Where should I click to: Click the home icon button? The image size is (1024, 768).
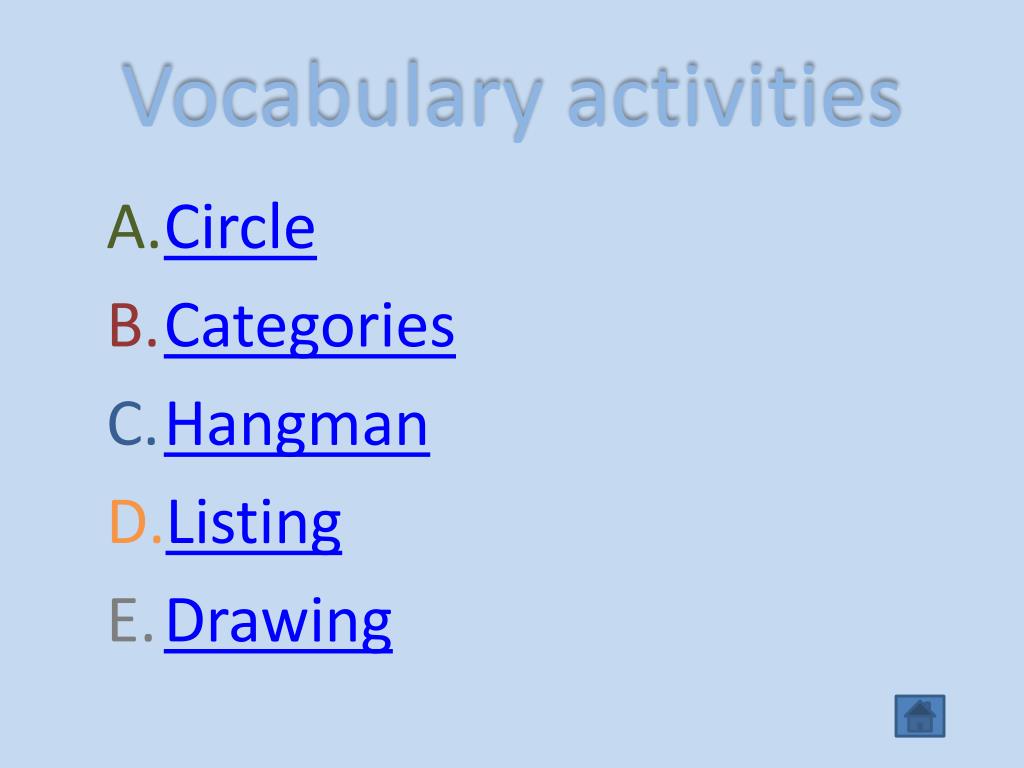click(920, 716)
